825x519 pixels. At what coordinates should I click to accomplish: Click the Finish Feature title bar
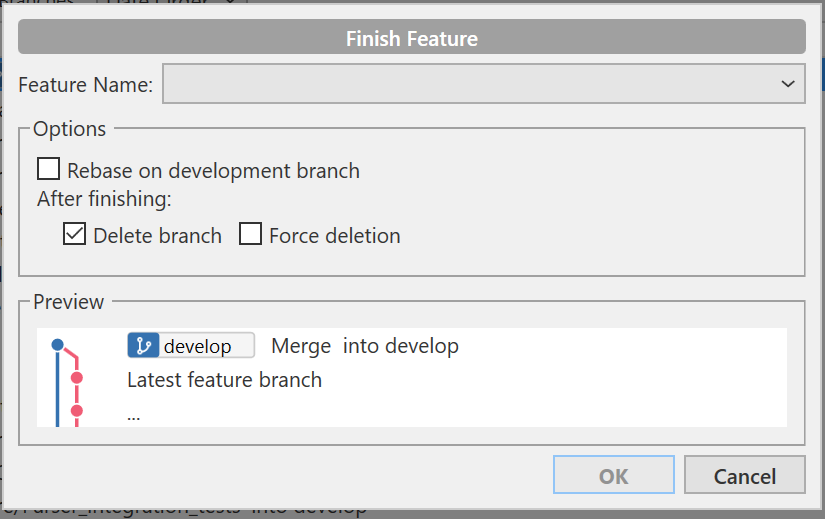pos(412,37)
